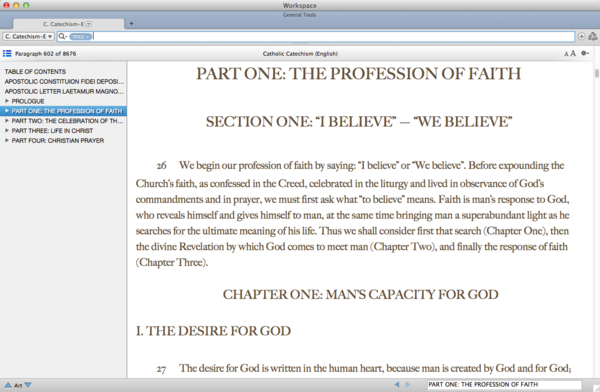Click the Paragraph 602 of 8676 indicator
Image resolution: width=600 pixels, height=392 pixels.
(46, 54)
